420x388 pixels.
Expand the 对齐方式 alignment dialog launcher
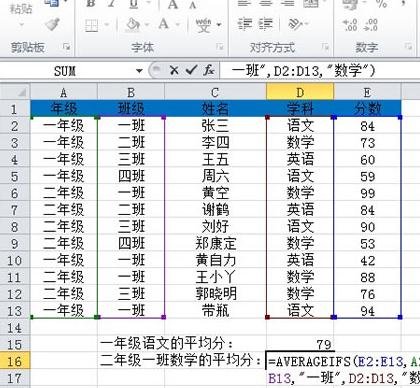tap(325, 47)
